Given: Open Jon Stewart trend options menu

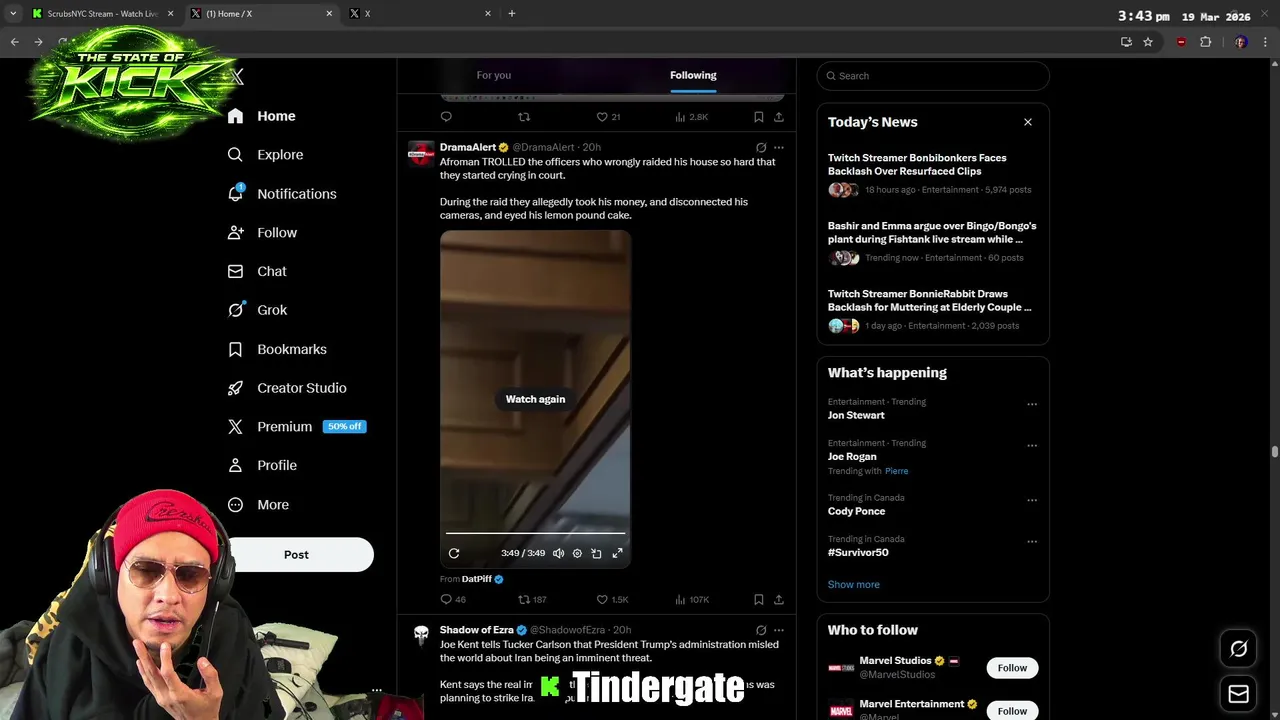Looking at the screenshot, I should click(1032, 404).
